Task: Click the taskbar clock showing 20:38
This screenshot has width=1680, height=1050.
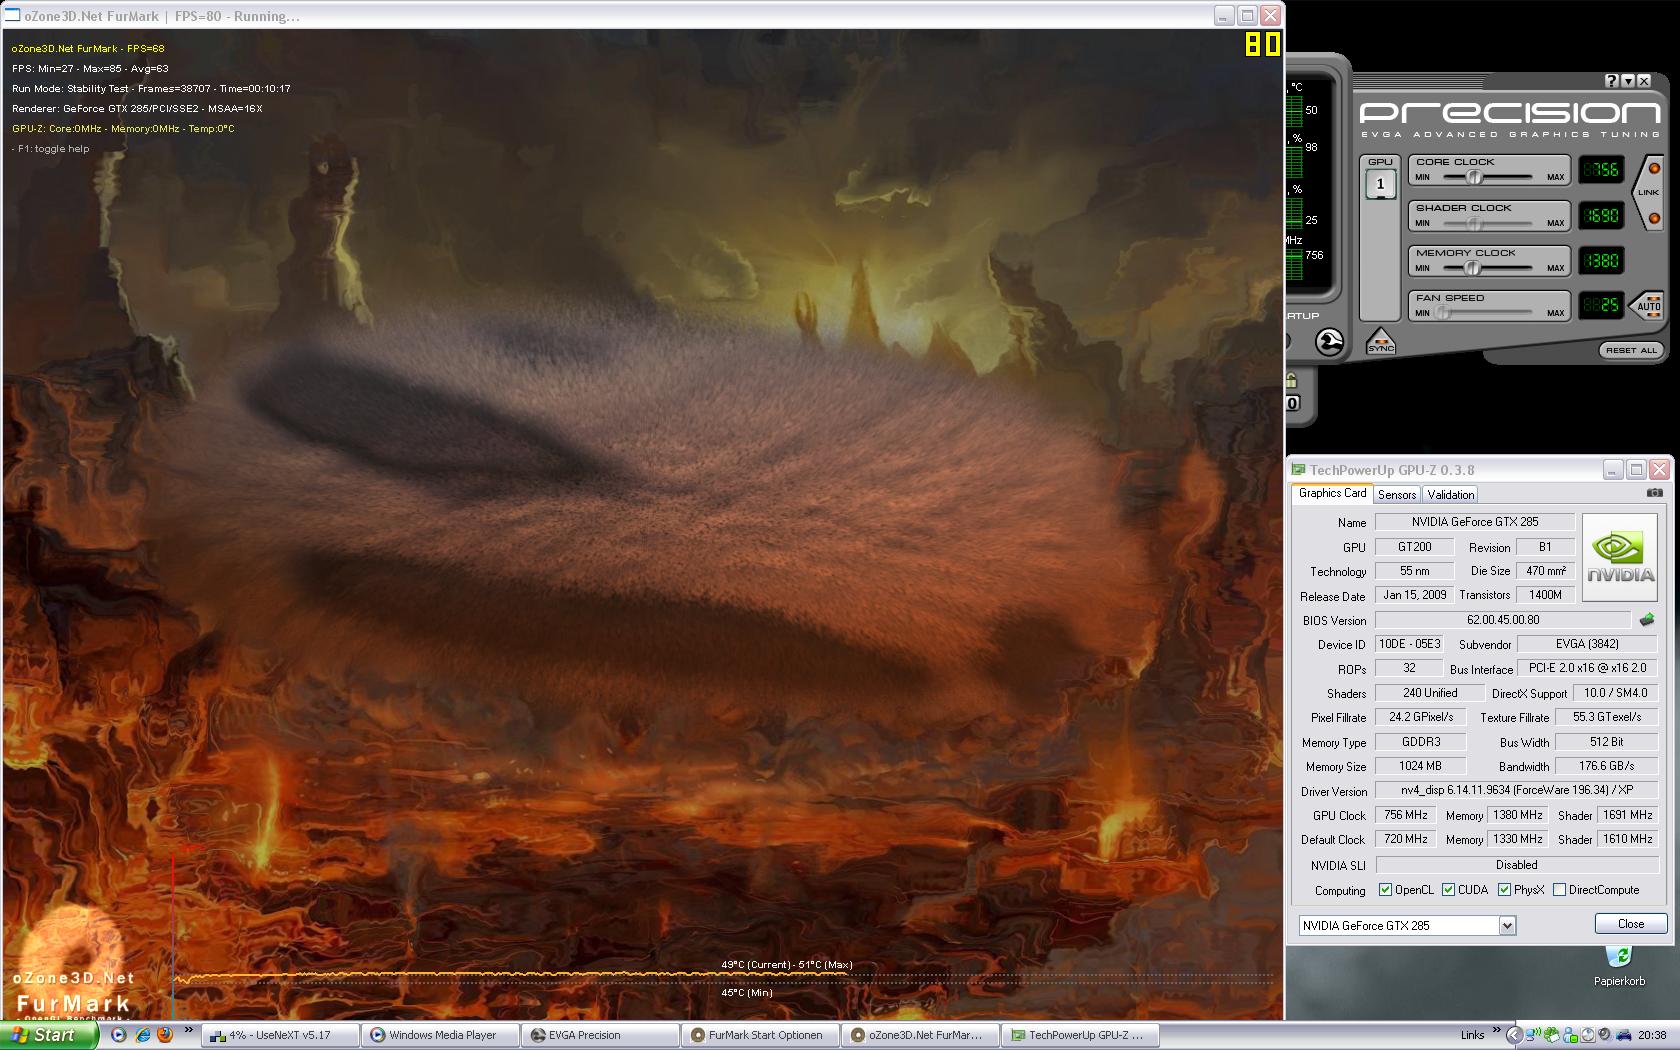Action: pyautogui.click(x=1652, y=1035)
